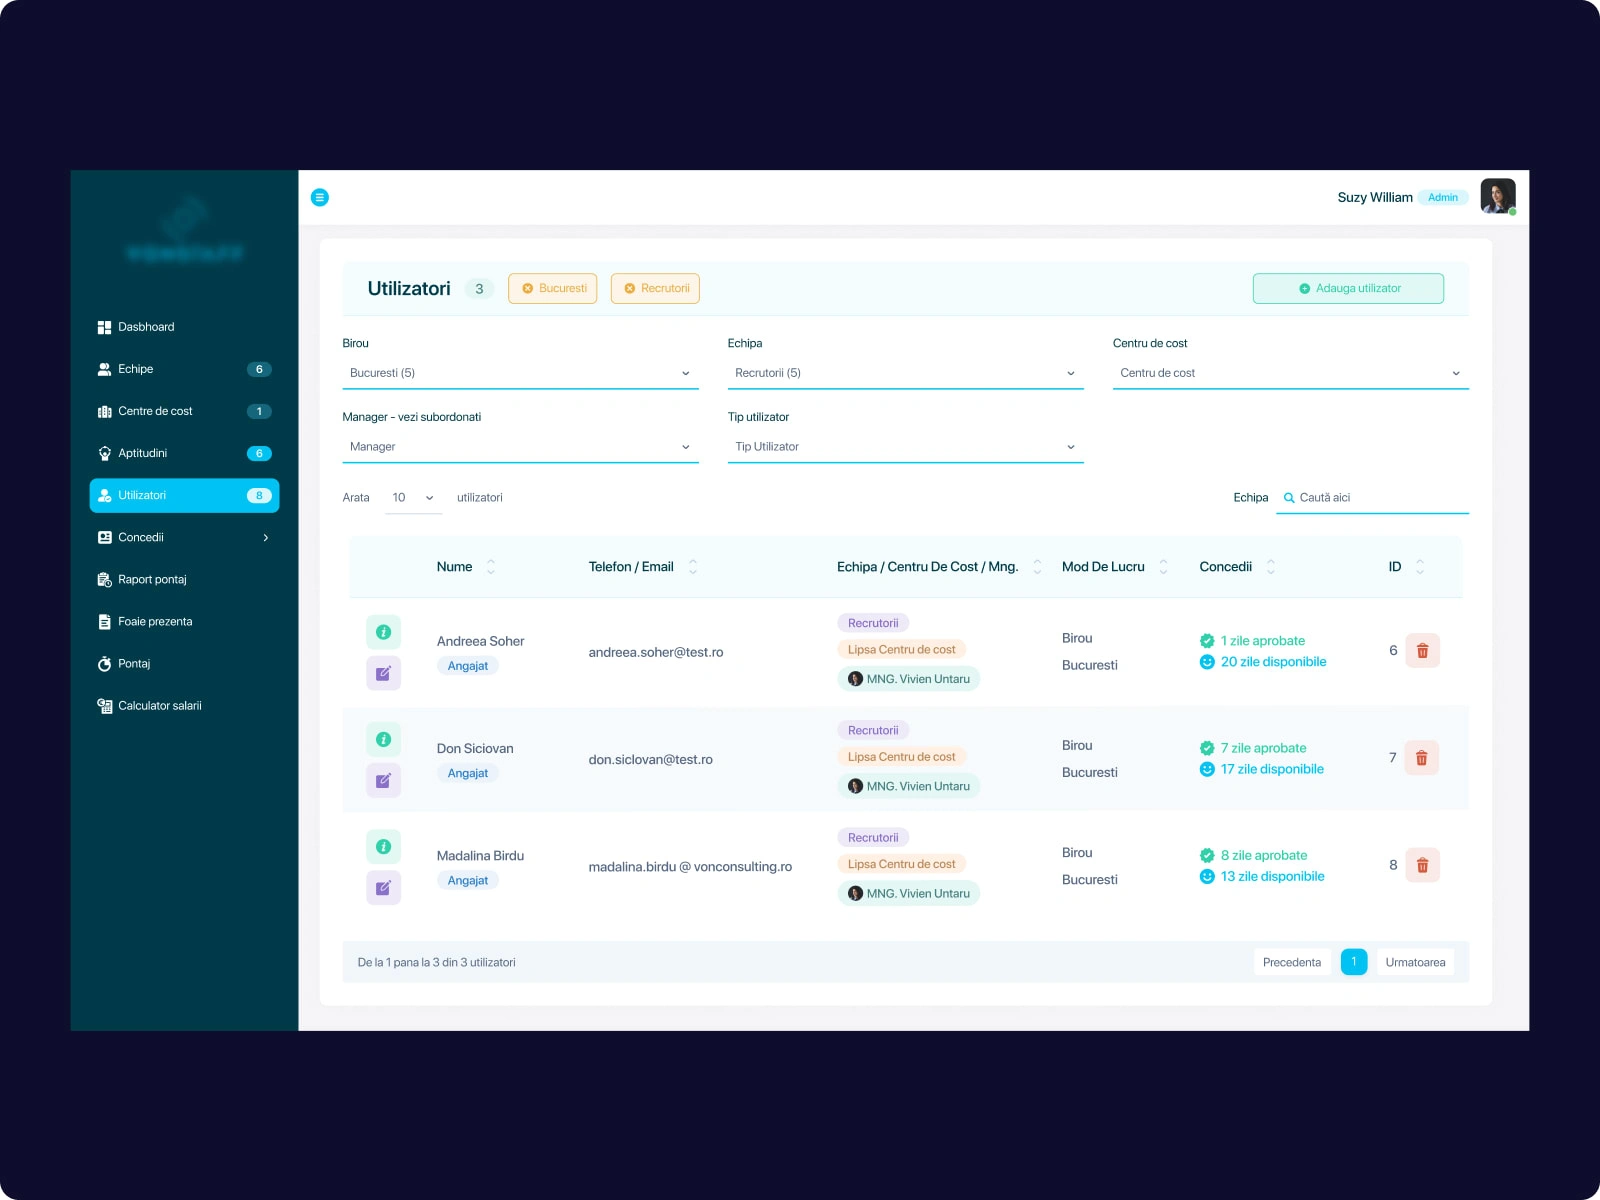Open Suzy William's profile avatar
The height and width of the screenshot is (1200, 1600).
pos(1498,196)
